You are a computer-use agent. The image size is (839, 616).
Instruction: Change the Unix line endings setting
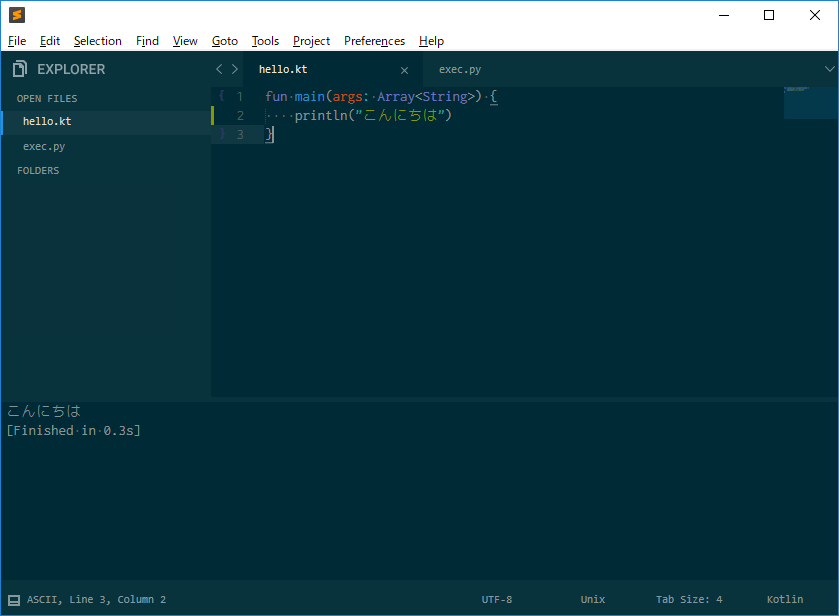(593, 600)
